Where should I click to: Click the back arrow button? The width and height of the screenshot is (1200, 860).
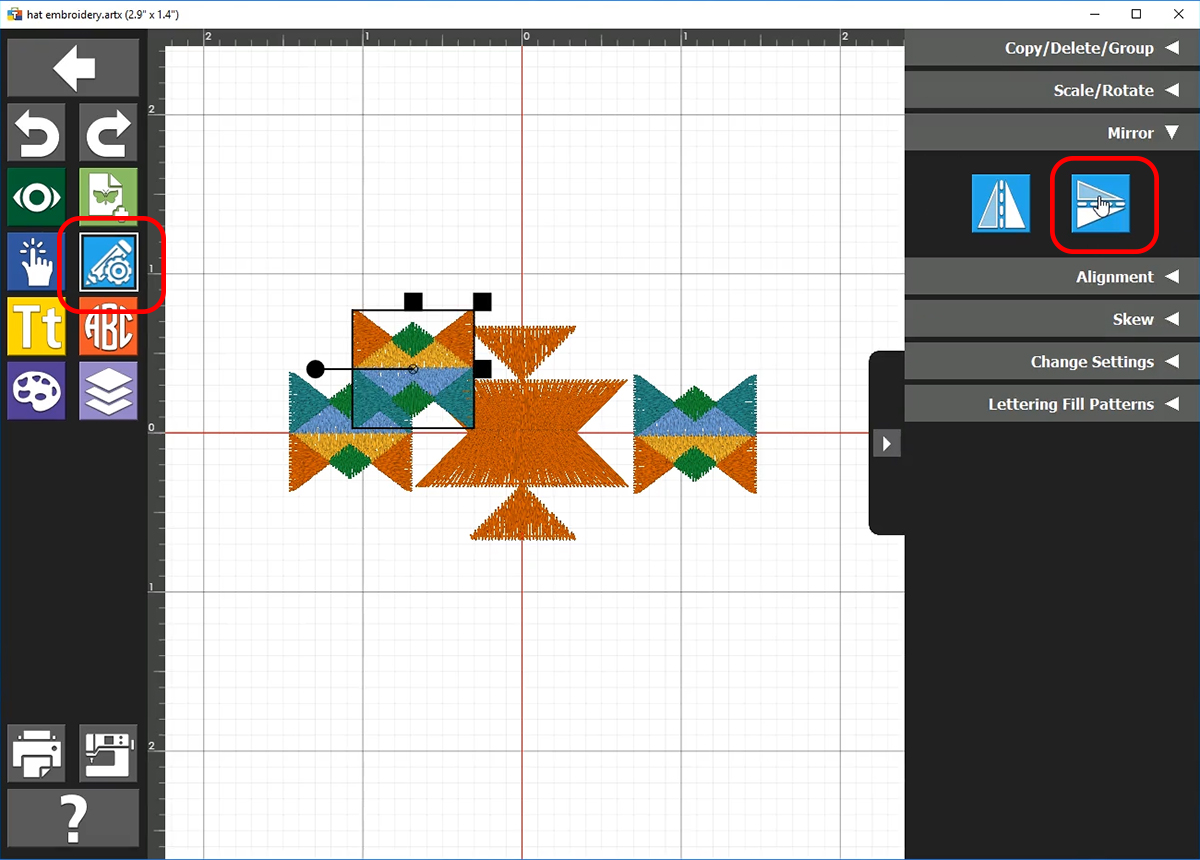point(73,68)
